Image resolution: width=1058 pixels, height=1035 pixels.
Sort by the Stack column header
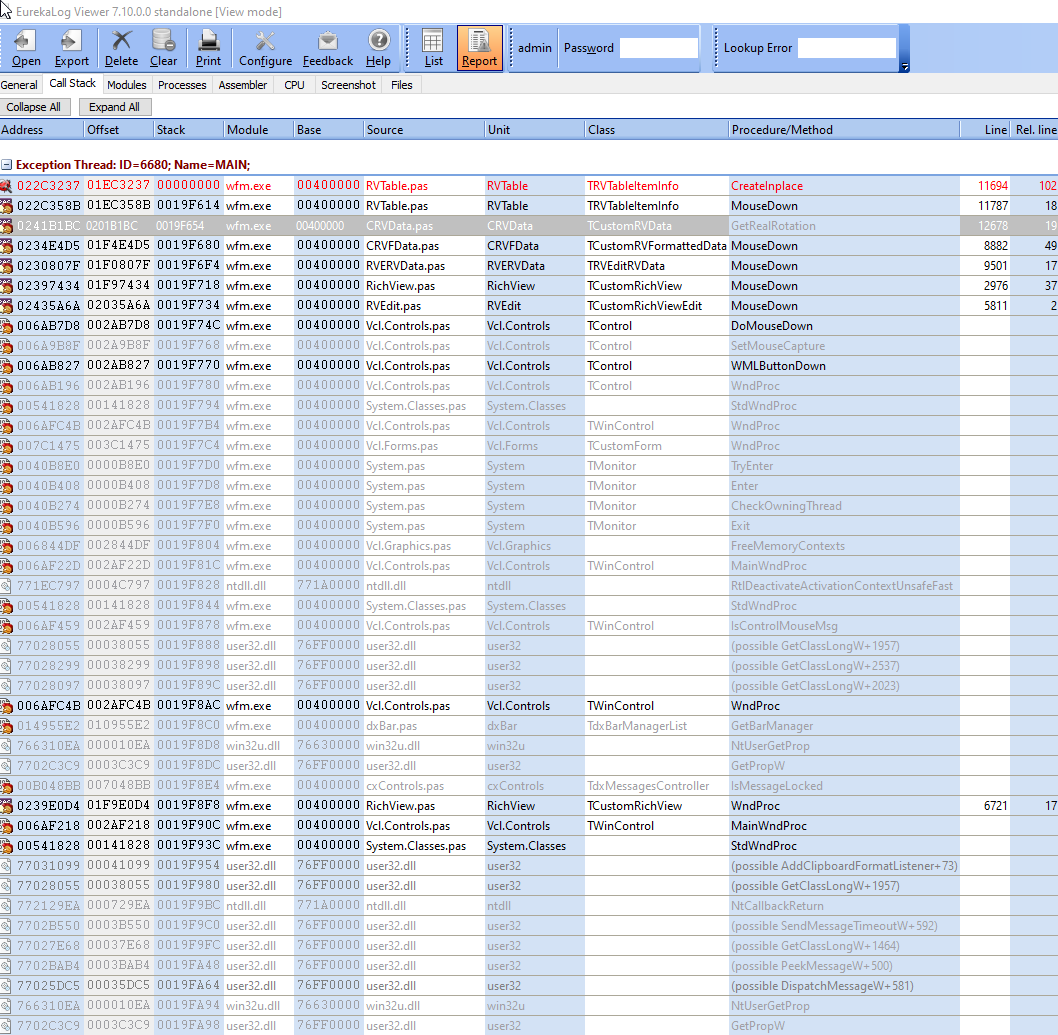point(189,130)
